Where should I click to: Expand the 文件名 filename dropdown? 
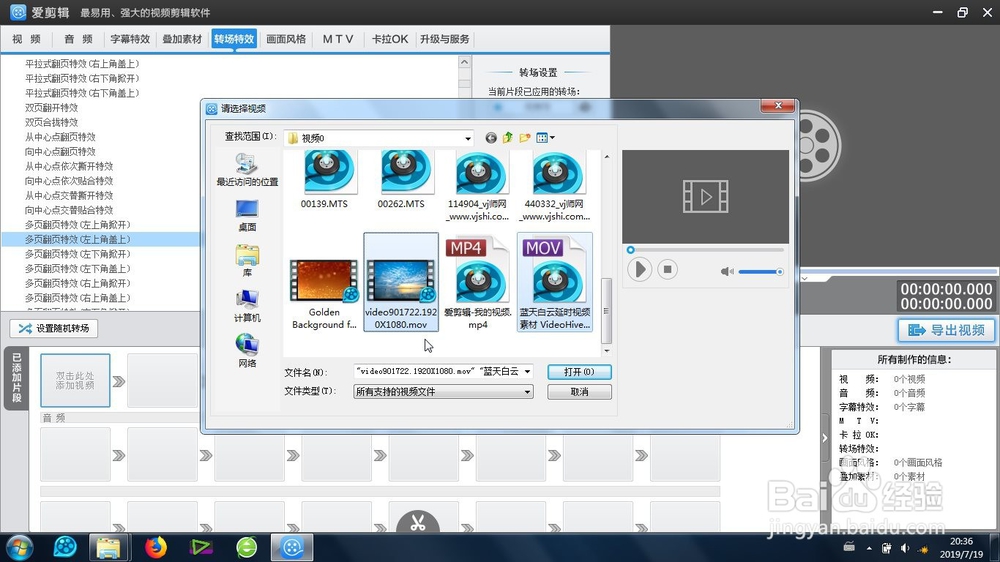point(527,371)
